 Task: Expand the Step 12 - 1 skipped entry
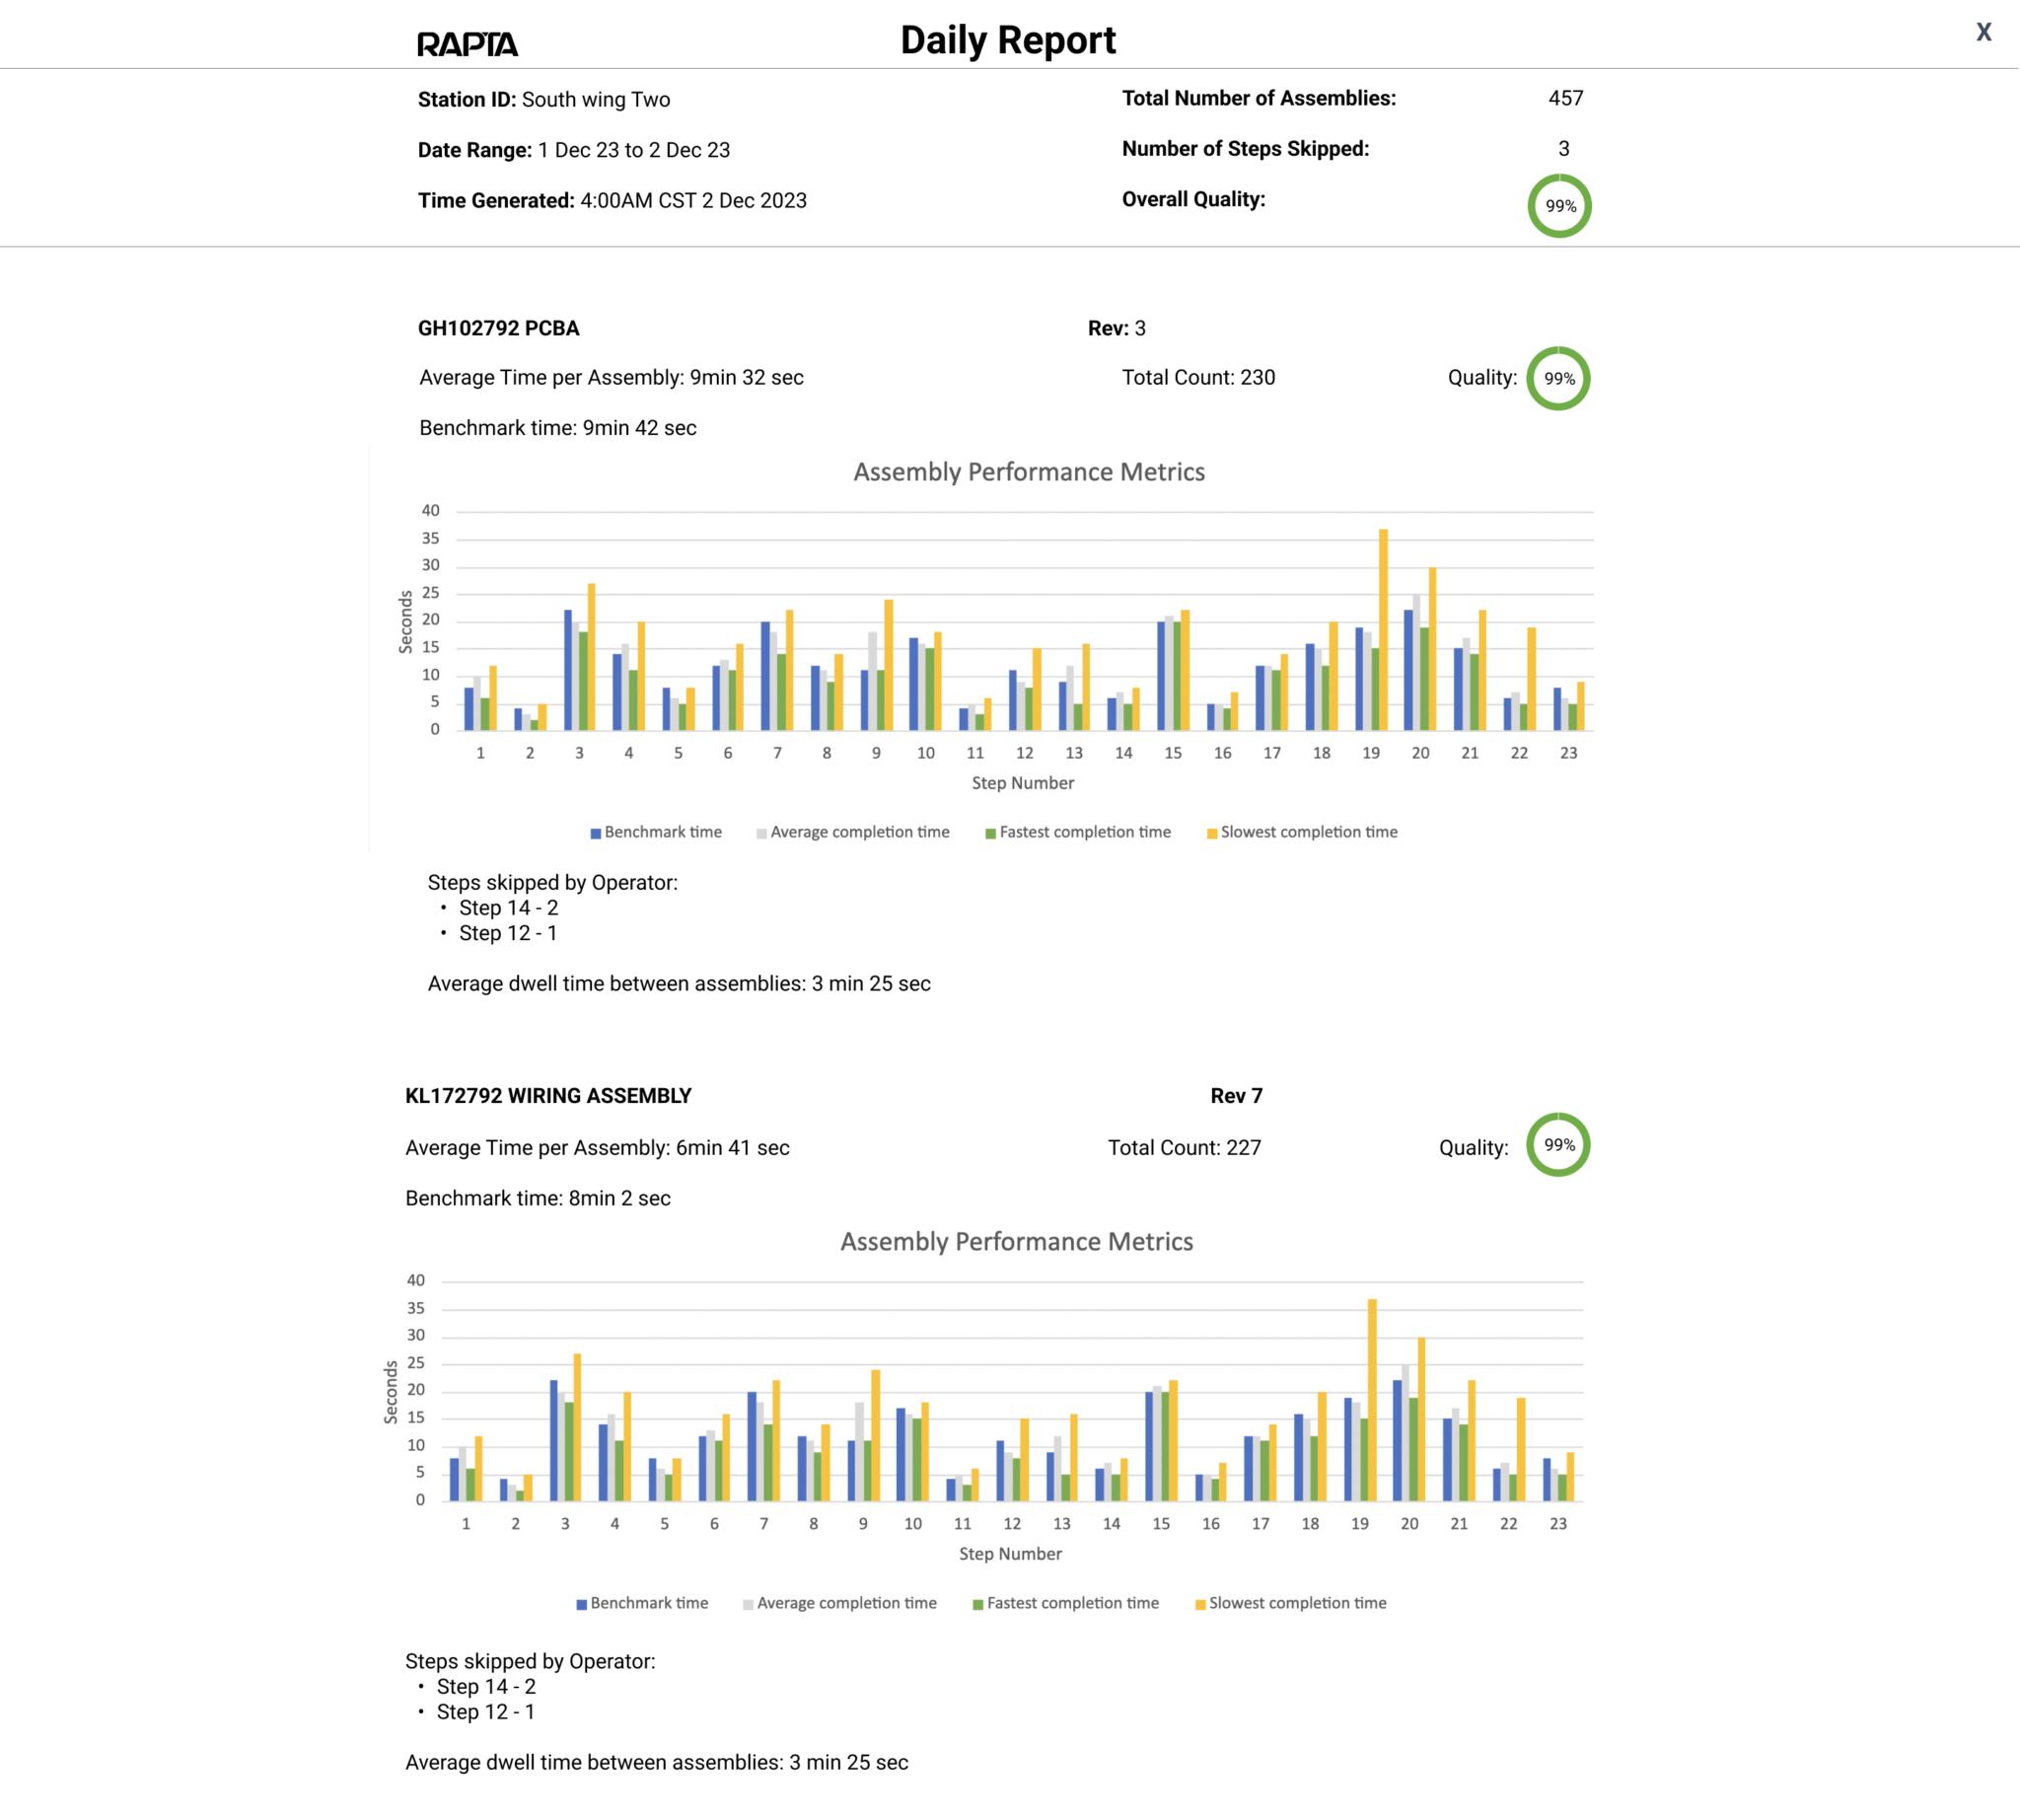(508, 933)
